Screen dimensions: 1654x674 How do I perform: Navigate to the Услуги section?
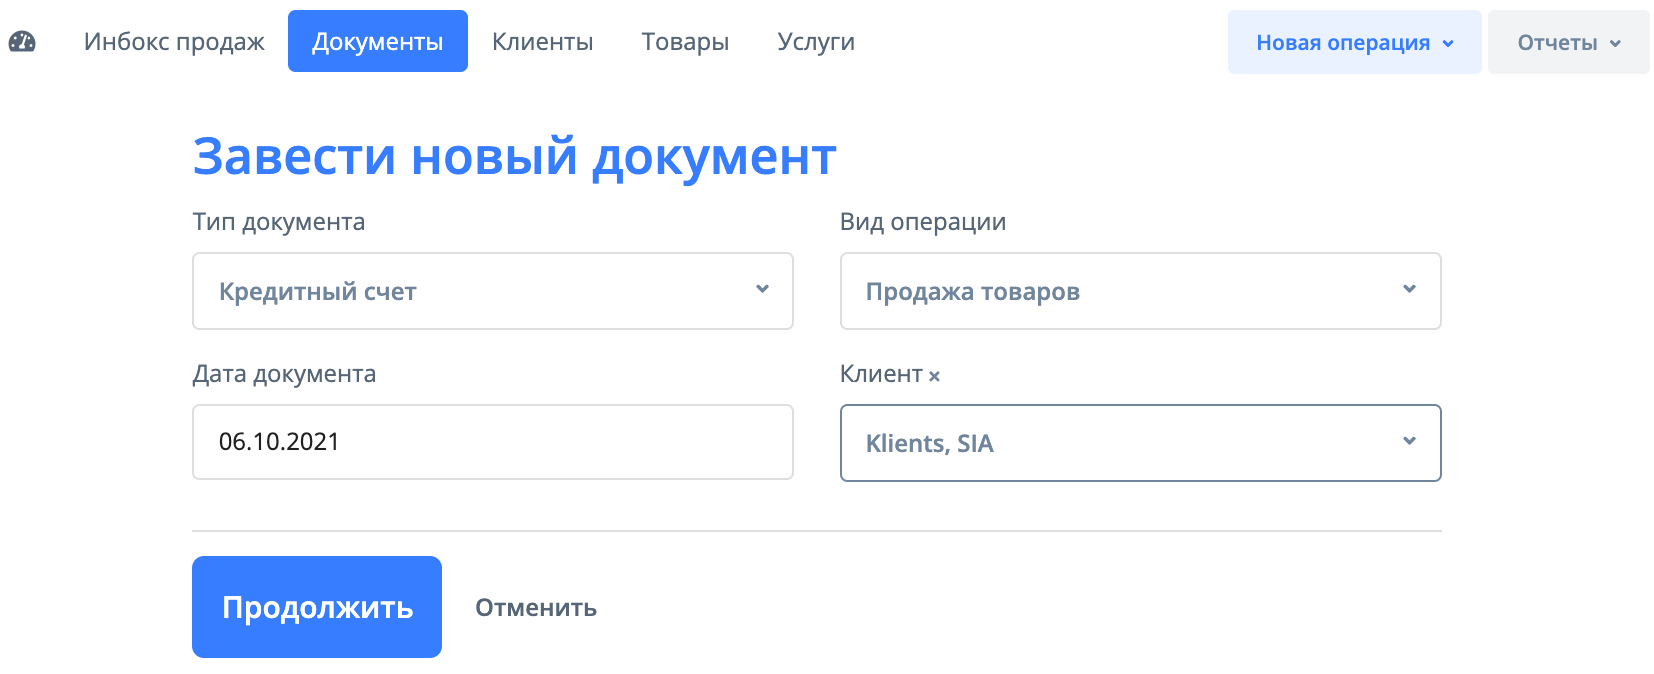pos(815,42)
